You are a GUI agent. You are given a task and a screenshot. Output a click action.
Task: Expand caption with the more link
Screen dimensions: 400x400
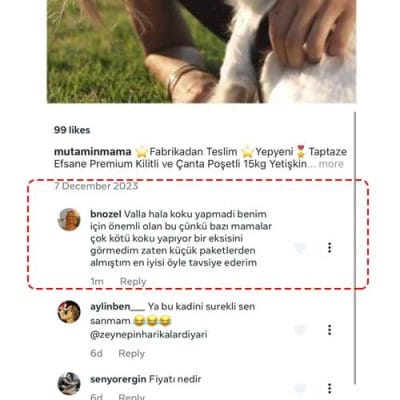pyautogui.click(x=331, y=164)
